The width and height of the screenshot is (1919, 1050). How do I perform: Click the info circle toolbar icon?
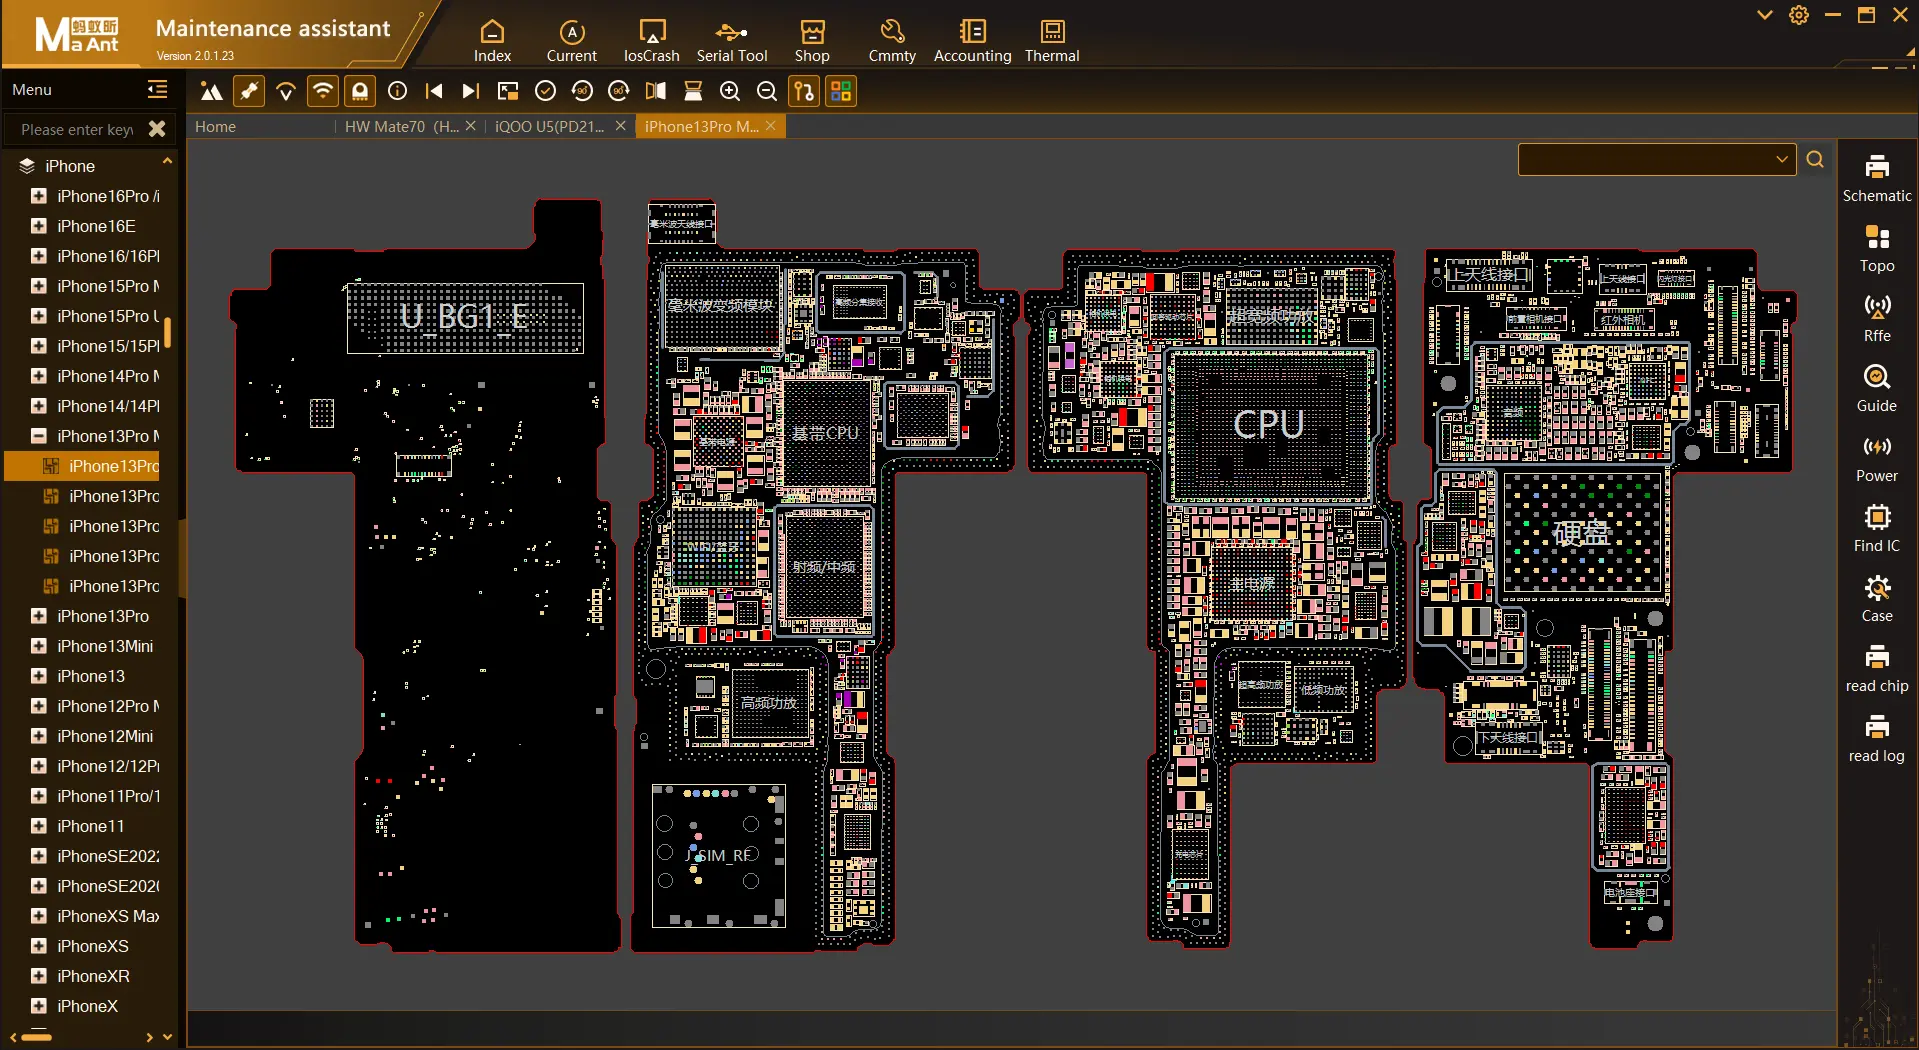[x=397, y=92]
